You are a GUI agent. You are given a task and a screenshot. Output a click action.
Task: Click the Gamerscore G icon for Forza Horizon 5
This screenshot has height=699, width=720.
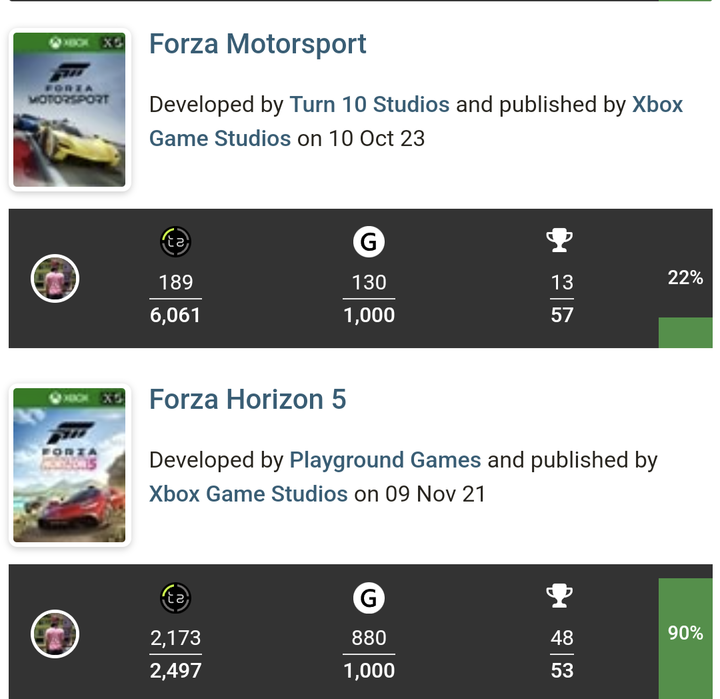(369, 598)
